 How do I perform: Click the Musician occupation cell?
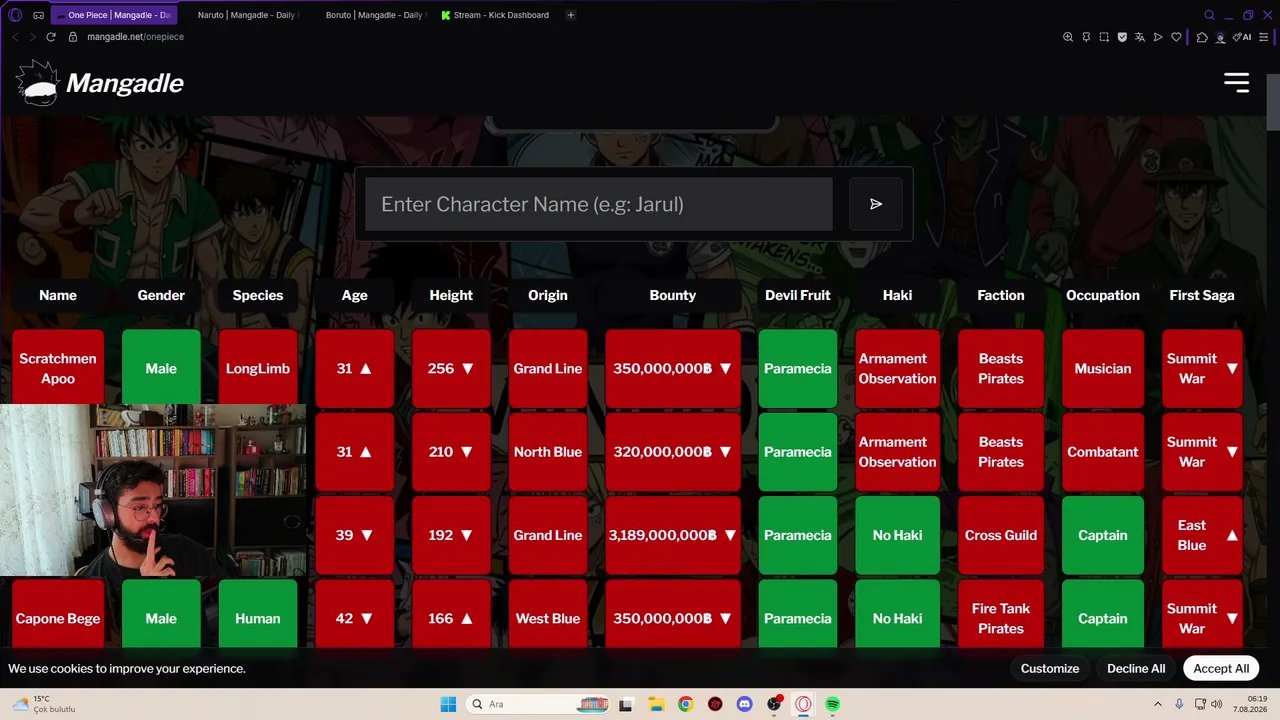click(1103, 368)
